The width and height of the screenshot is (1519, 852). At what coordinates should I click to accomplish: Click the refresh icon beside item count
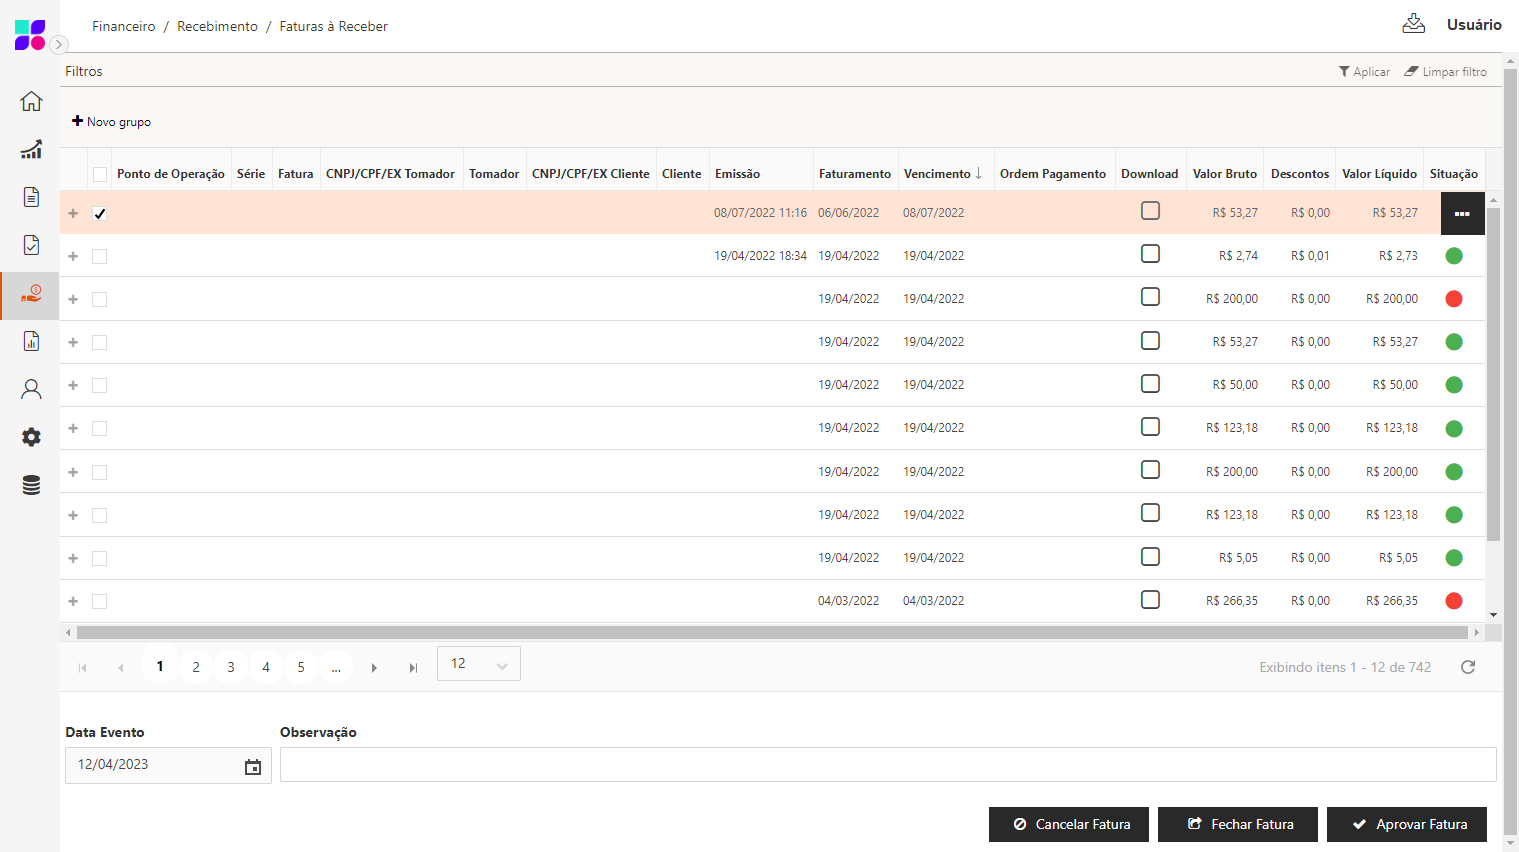click(1467, 667)
